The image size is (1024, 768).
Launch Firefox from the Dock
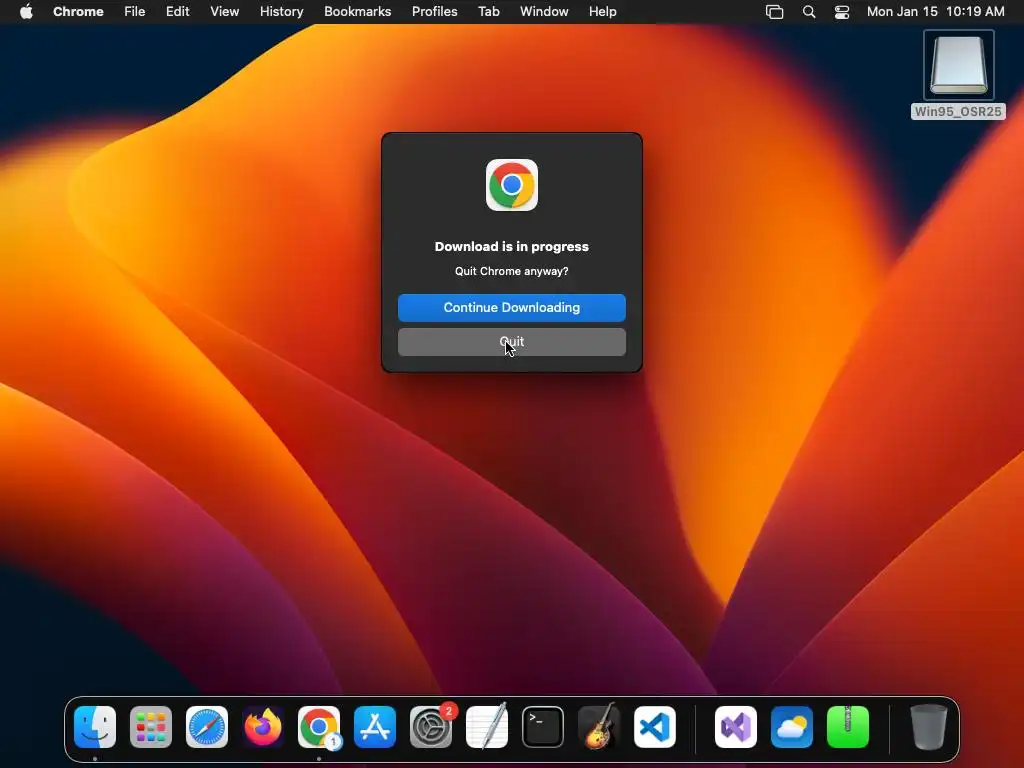tap(263, 727)
